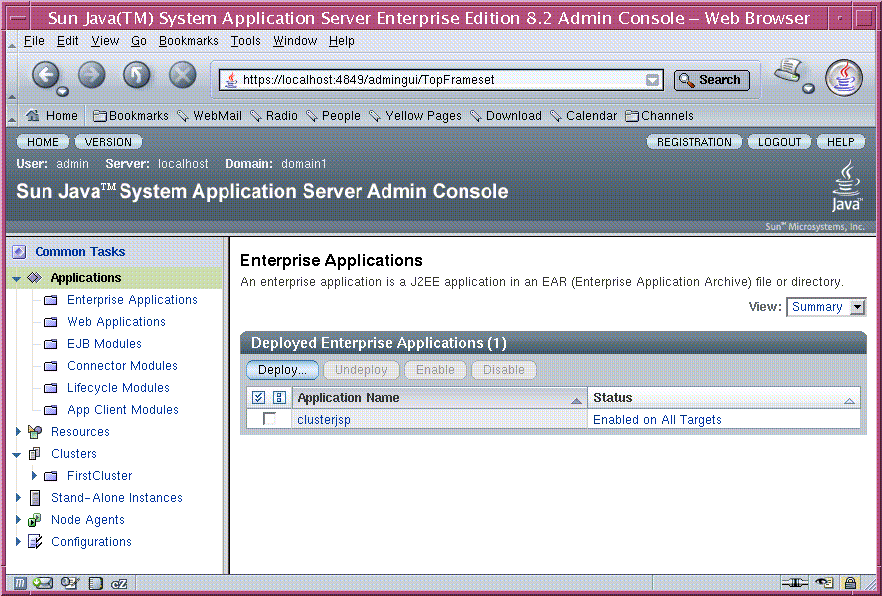Open the Bookmarks folder in bookmarks bar
The height and width of the screenshot is (596, 882).
[130, 116]
